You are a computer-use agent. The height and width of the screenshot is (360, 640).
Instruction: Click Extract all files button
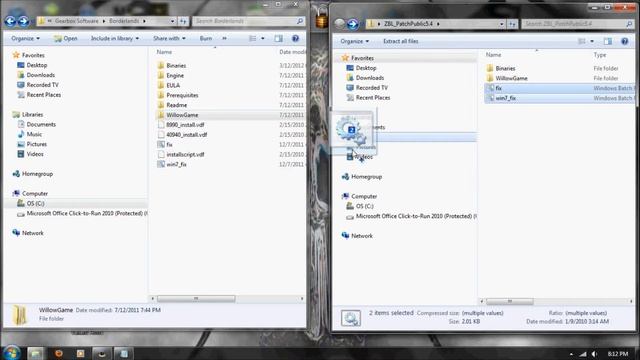[x=400, y=41]
